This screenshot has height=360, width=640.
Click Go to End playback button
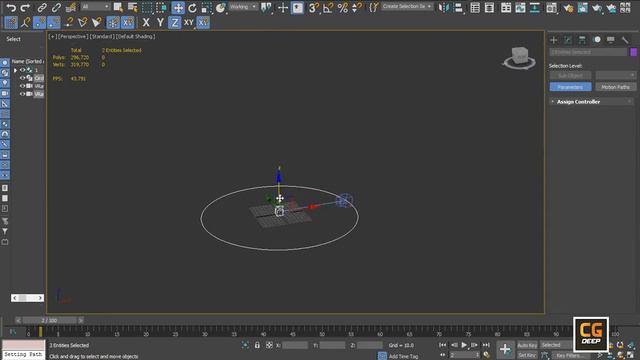(486, 345)
